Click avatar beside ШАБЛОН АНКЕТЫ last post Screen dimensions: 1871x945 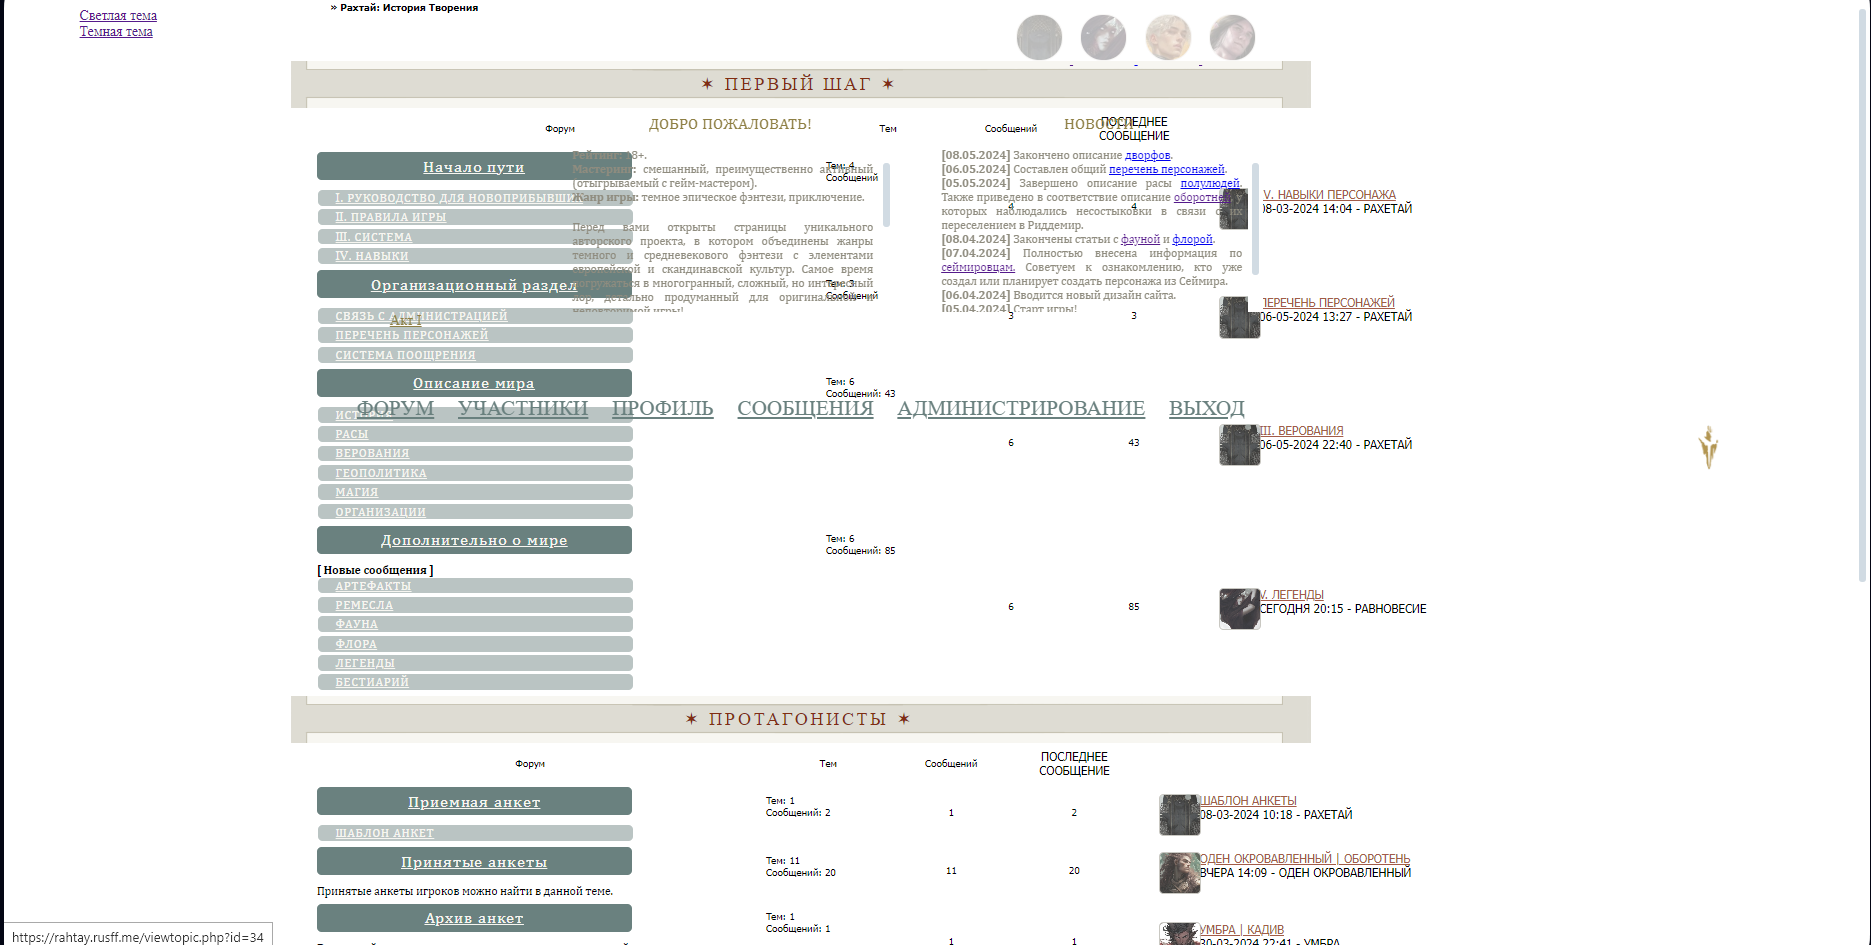pos(1179,815)
